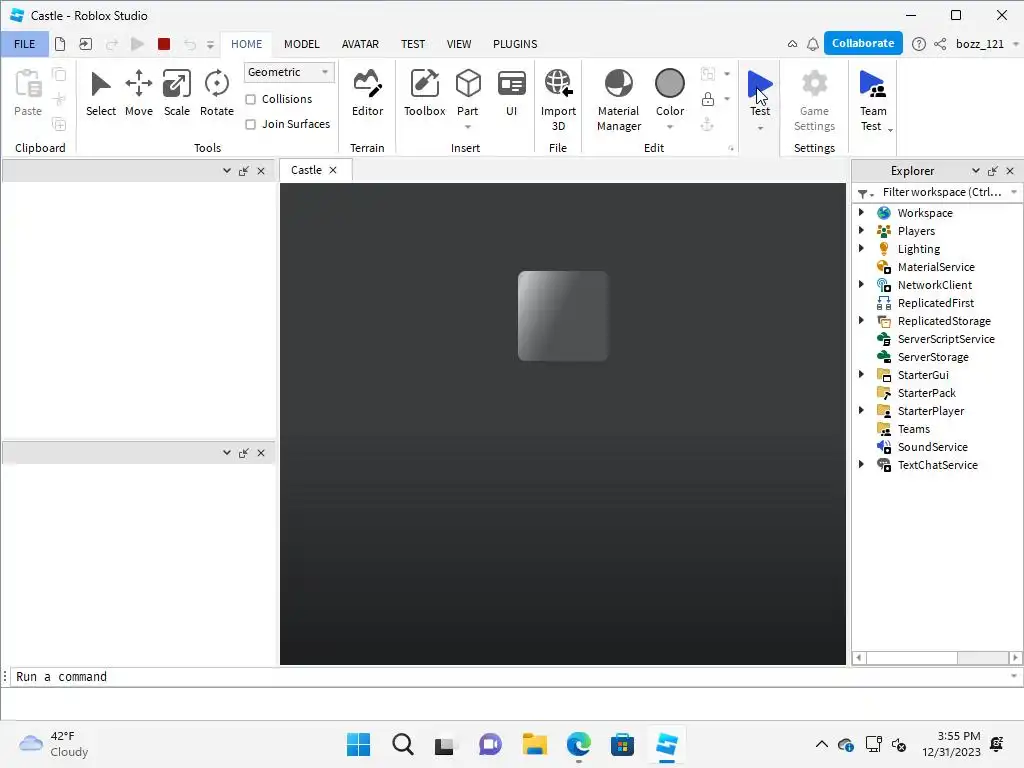The height and width of the screenshot is (768, 1024).
Task: Choose the Scale tool
Action: [x=176, y=93]
